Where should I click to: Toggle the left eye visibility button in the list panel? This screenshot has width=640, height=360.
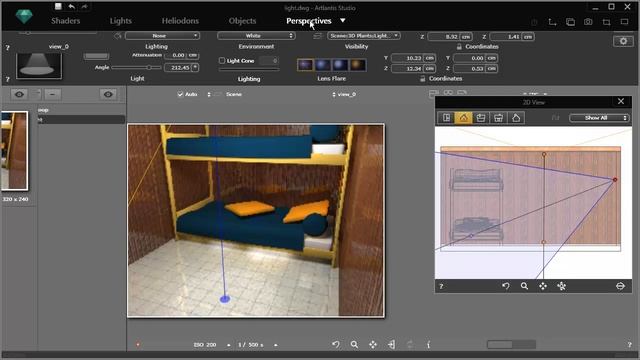pyautogui.click(x=19, y=94)
